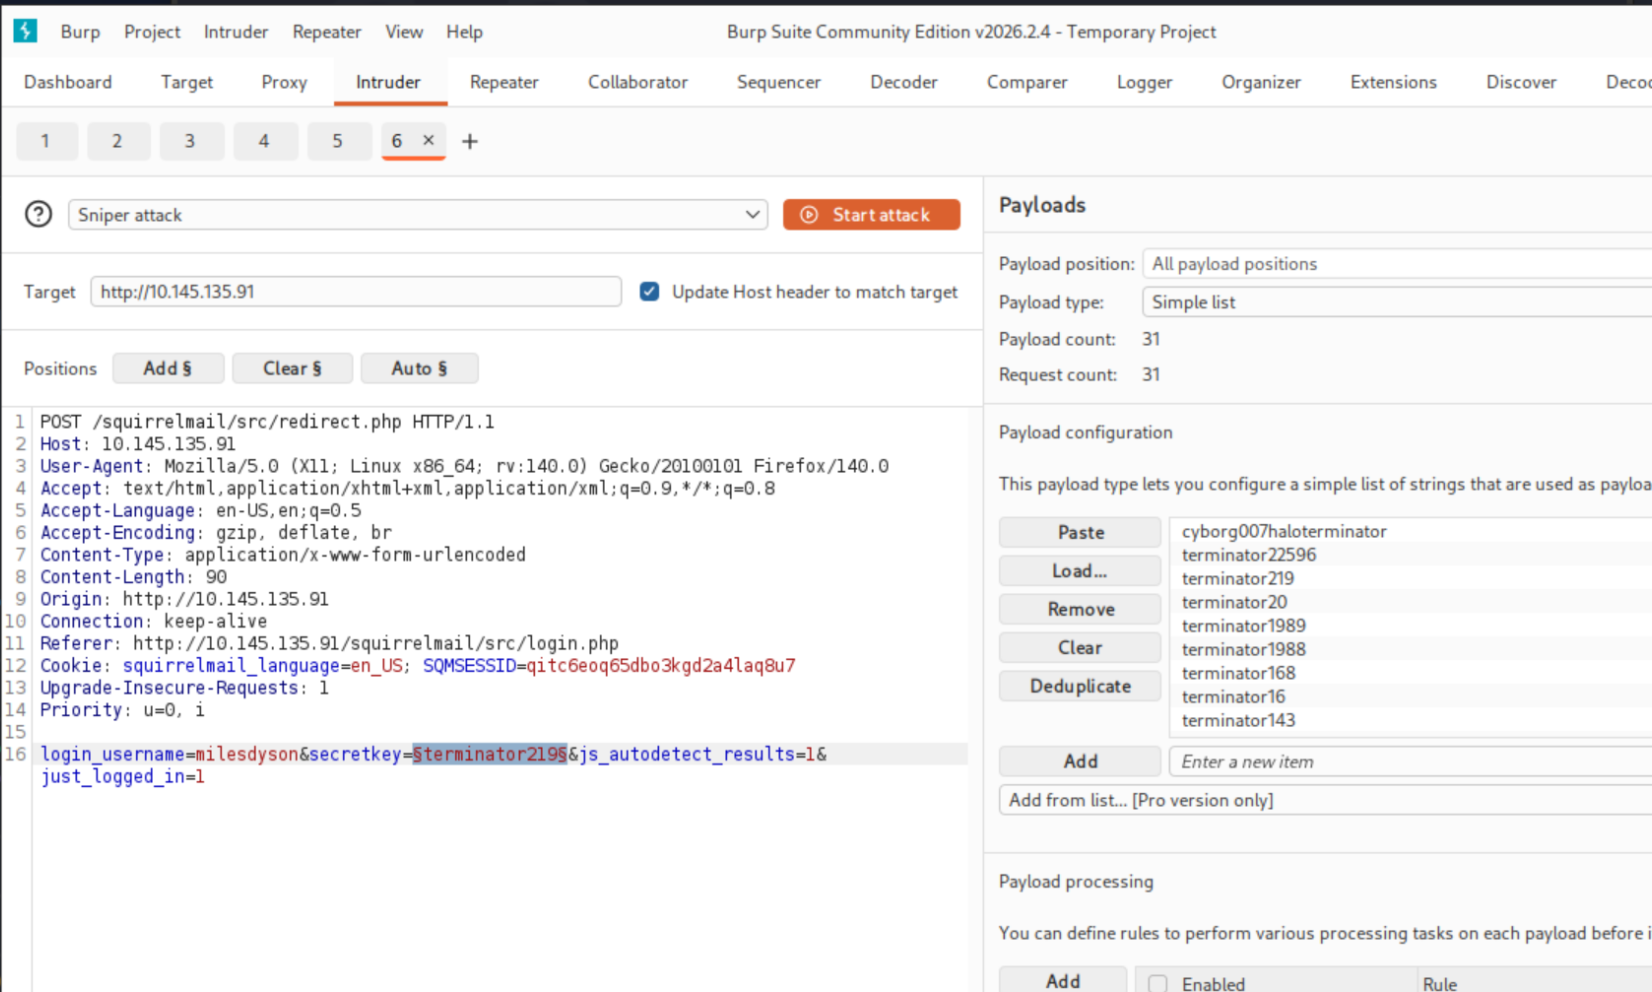
Task: Switch to the Discover tab
Action: [x=1521, y=82]
